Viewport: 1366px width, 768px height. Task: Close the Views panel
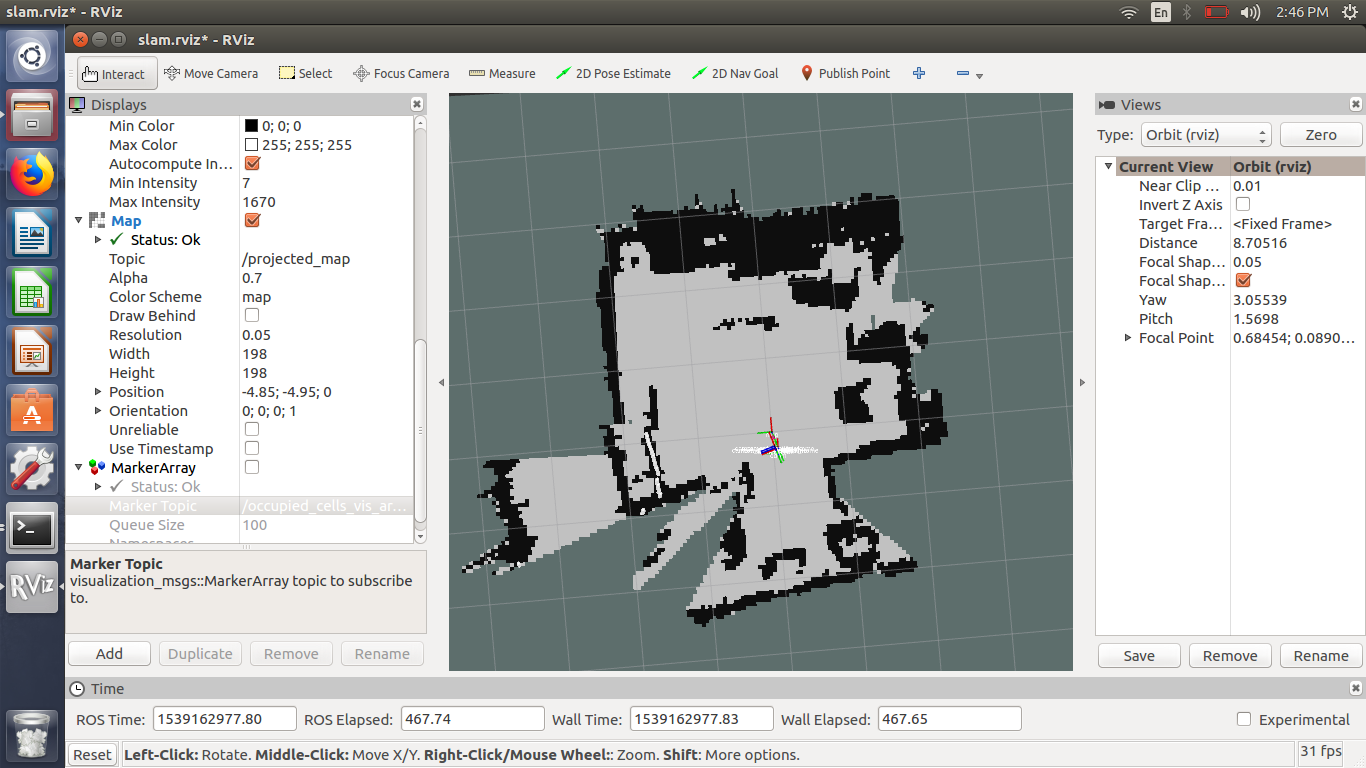click(x=1356, y=104)
